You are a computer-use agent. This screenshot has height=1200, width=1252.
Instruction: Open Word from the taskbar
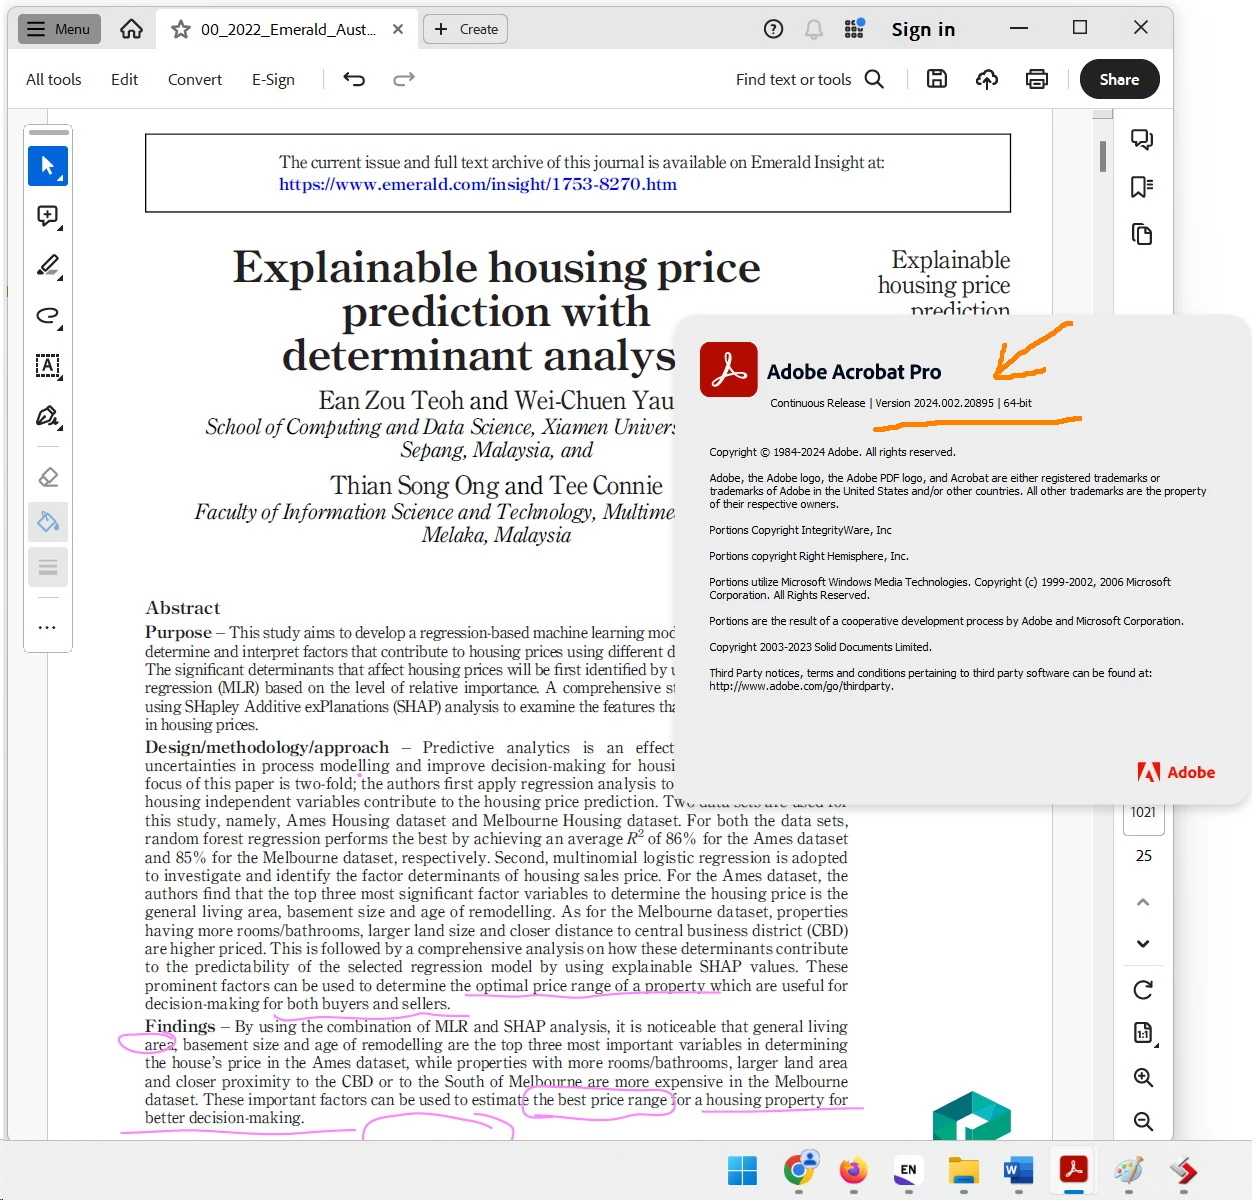1018,1170
